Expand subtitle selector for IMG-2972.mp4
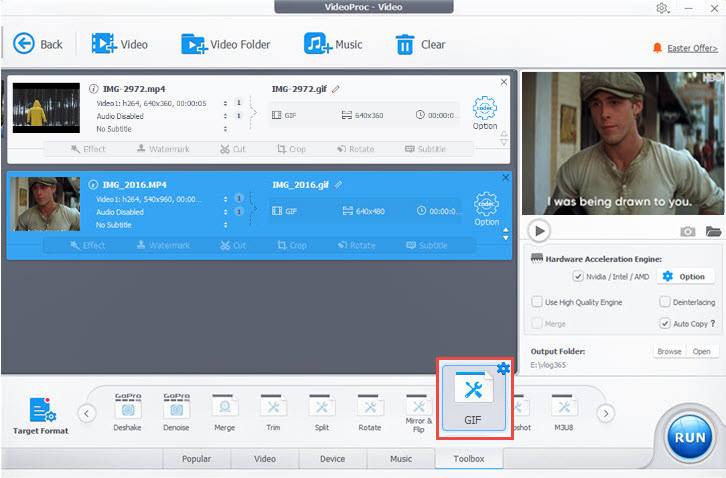726x478 pixels. tap(224, 129)
